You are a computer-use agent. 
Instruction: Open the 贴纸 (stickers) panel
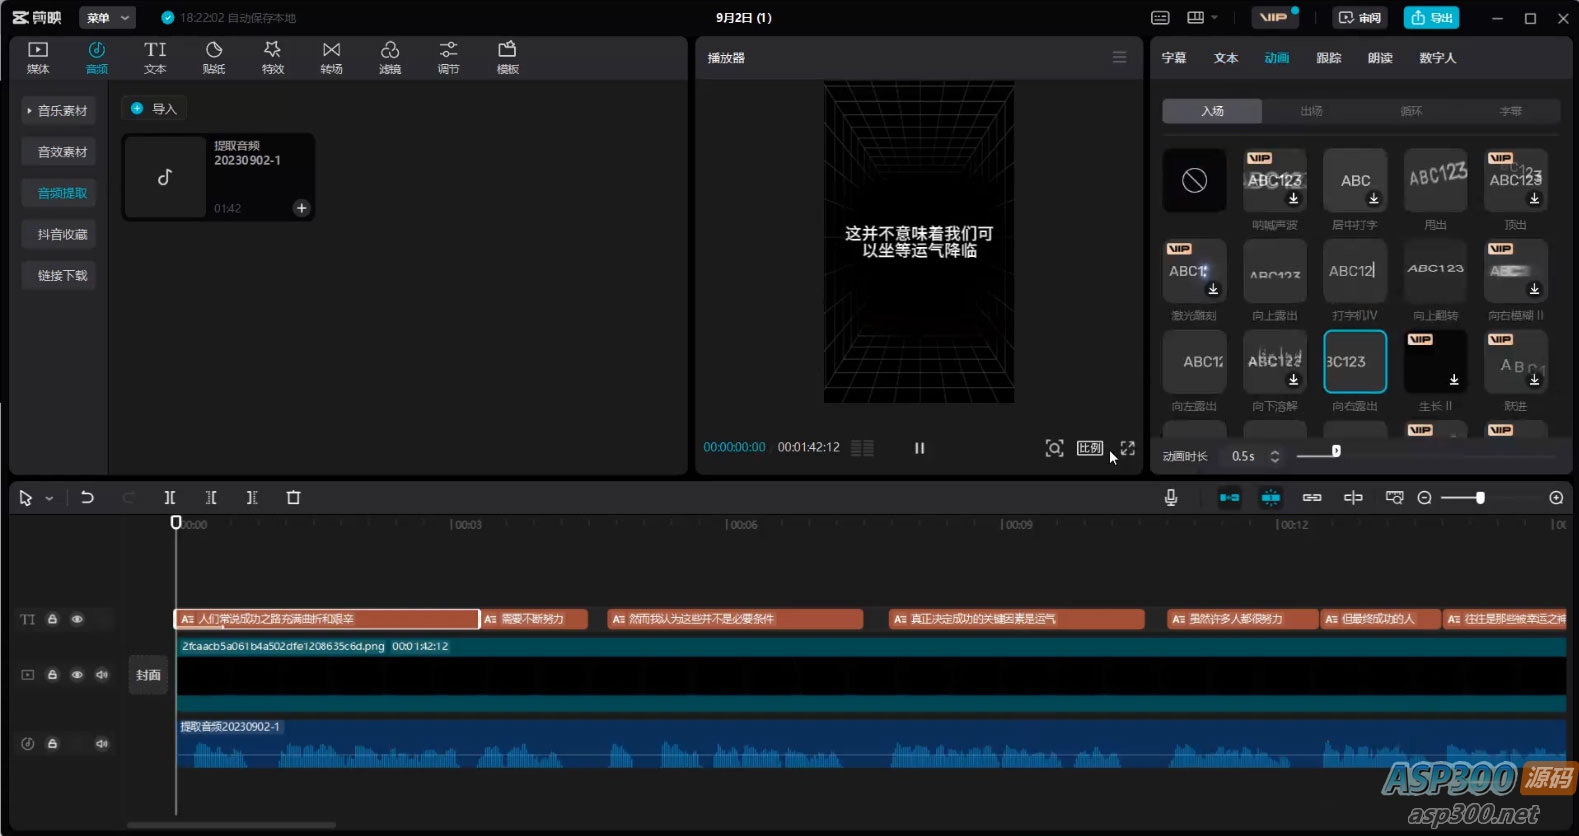pyautogui.click(x=214, y=57)
